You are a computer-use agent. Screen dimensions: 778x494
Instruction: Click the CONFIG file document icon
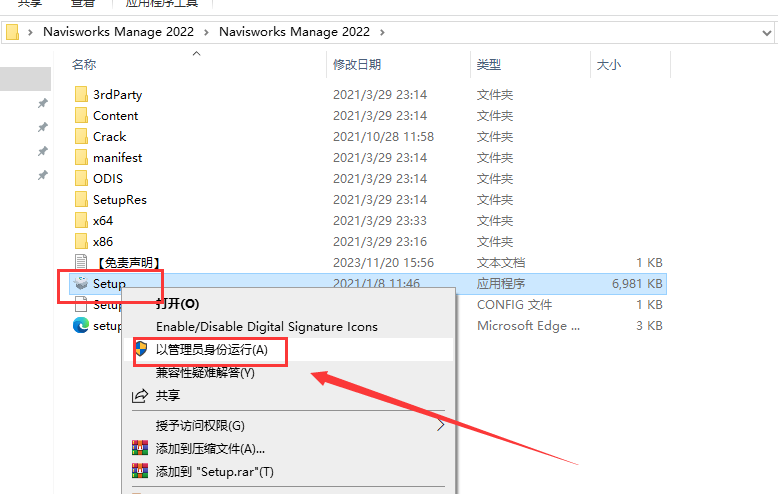tap(81, 304)
